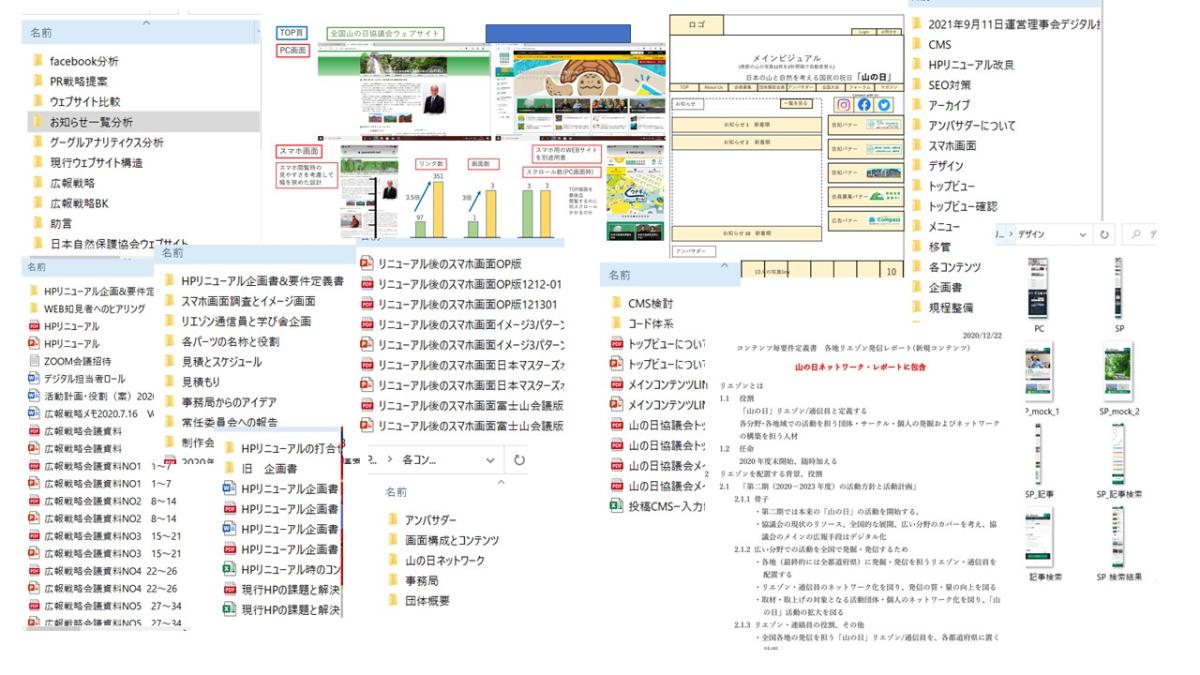Image resolution: width=1200 pixels, height=675 pixels.
Task: Click refresh button beside the 各コン... address bar
Action: pyautogui.click(x=520, y=461)
